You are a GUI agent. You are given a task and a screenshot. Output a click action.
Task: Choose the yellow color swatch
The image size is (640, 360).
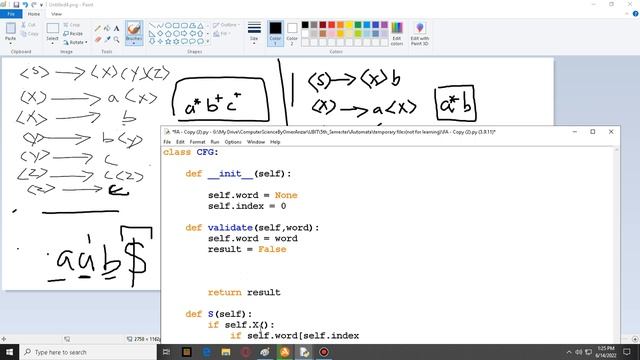pos(349,25)
